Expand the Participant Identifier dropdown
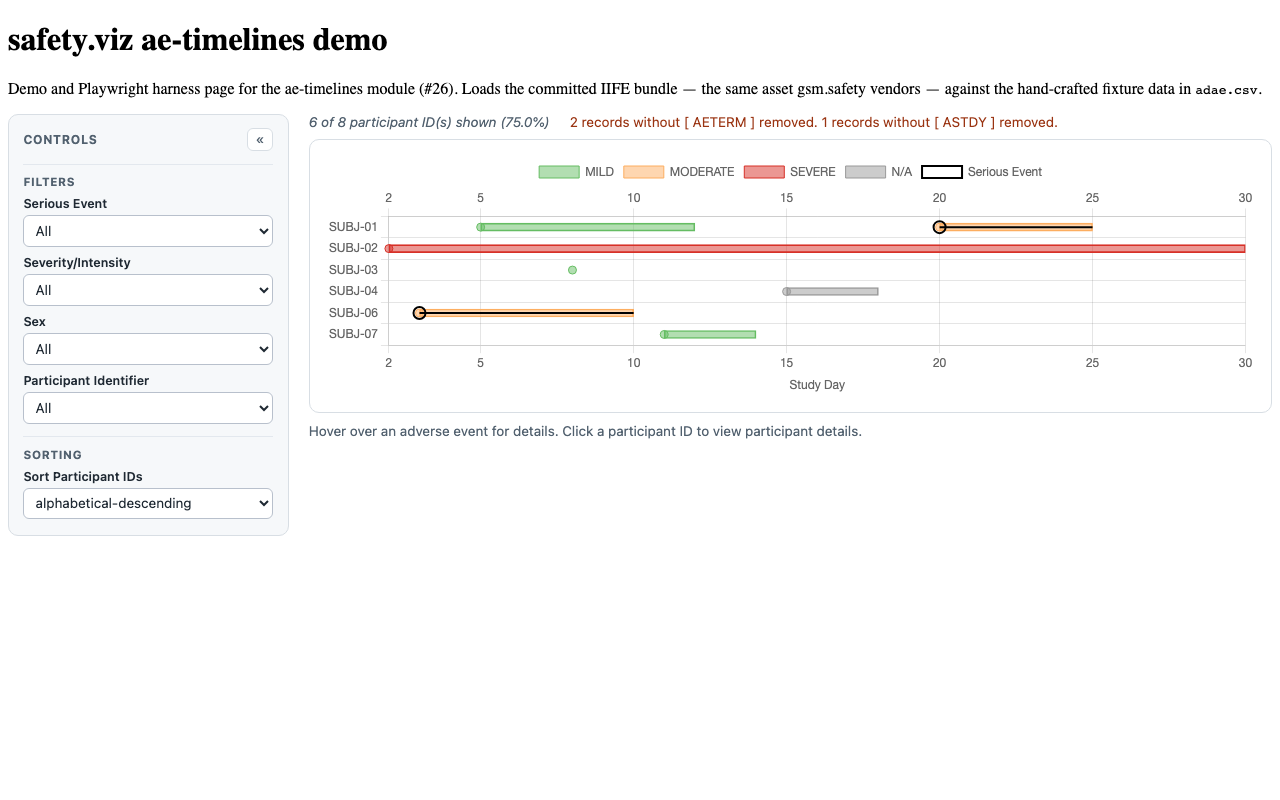 coord(148,408)
